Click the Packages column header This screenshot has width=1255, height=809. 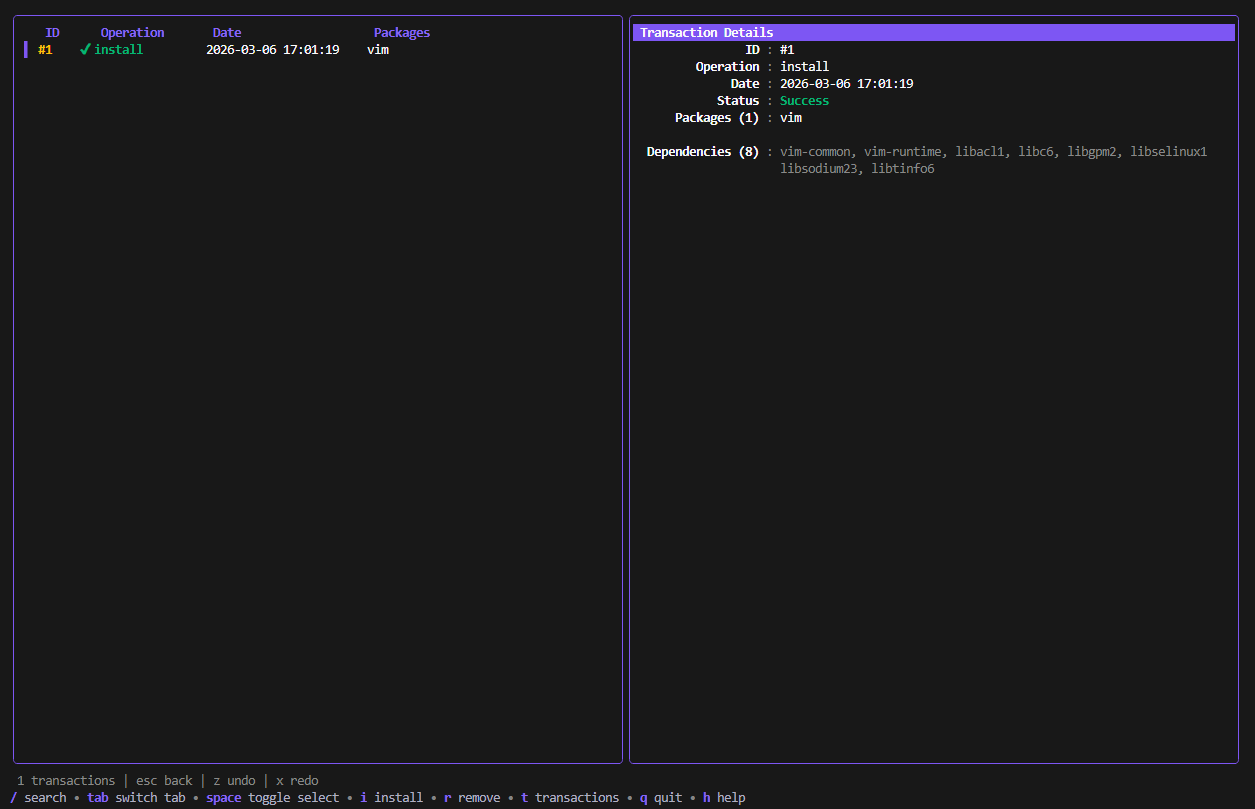pyautogui.click(x=401, y=33)
